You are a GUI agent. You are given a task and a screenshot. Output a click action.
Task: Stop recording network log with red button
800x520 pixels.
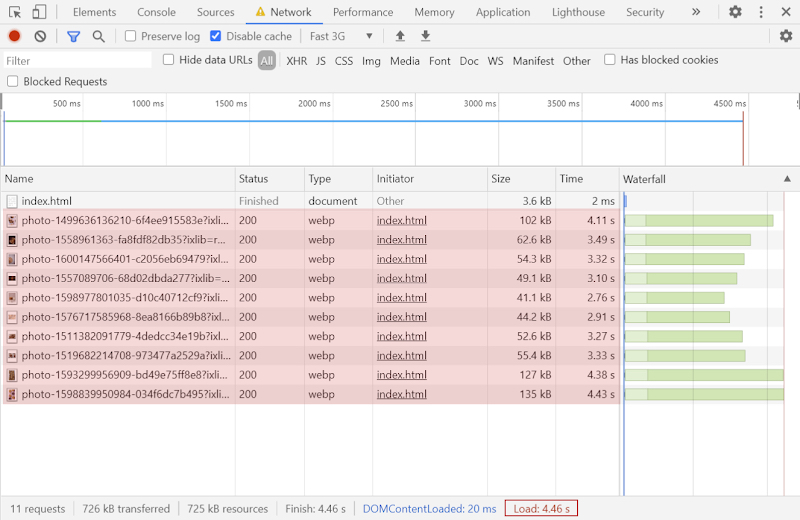click(14, 36)
